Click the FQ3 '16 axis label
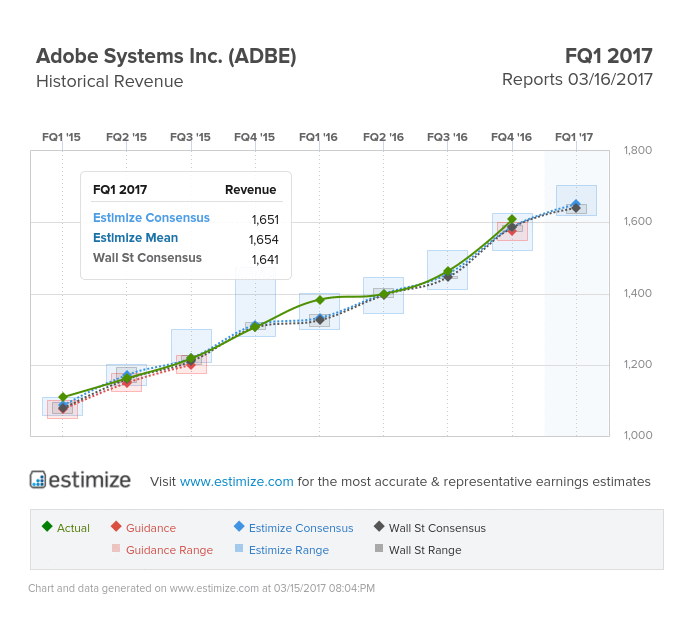 point(447,137)
